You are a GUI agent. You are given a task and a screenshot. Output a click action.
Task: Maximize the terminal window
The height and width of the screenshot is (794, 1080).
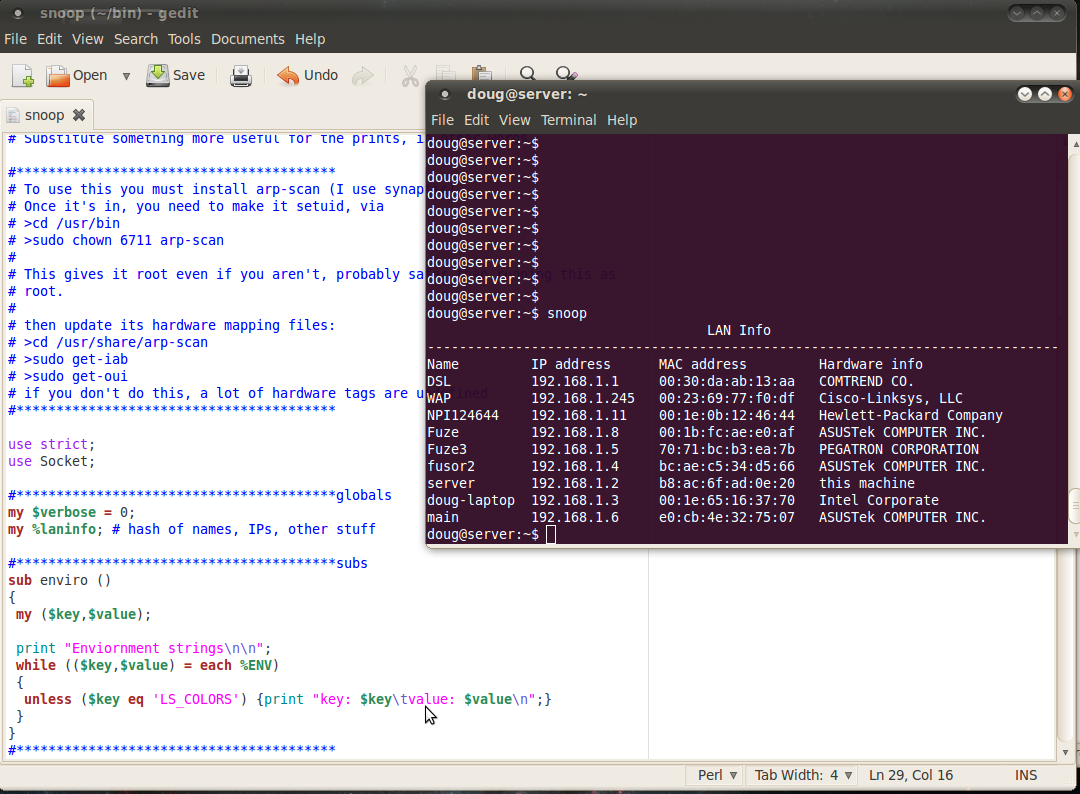[x=1045, y=94]
